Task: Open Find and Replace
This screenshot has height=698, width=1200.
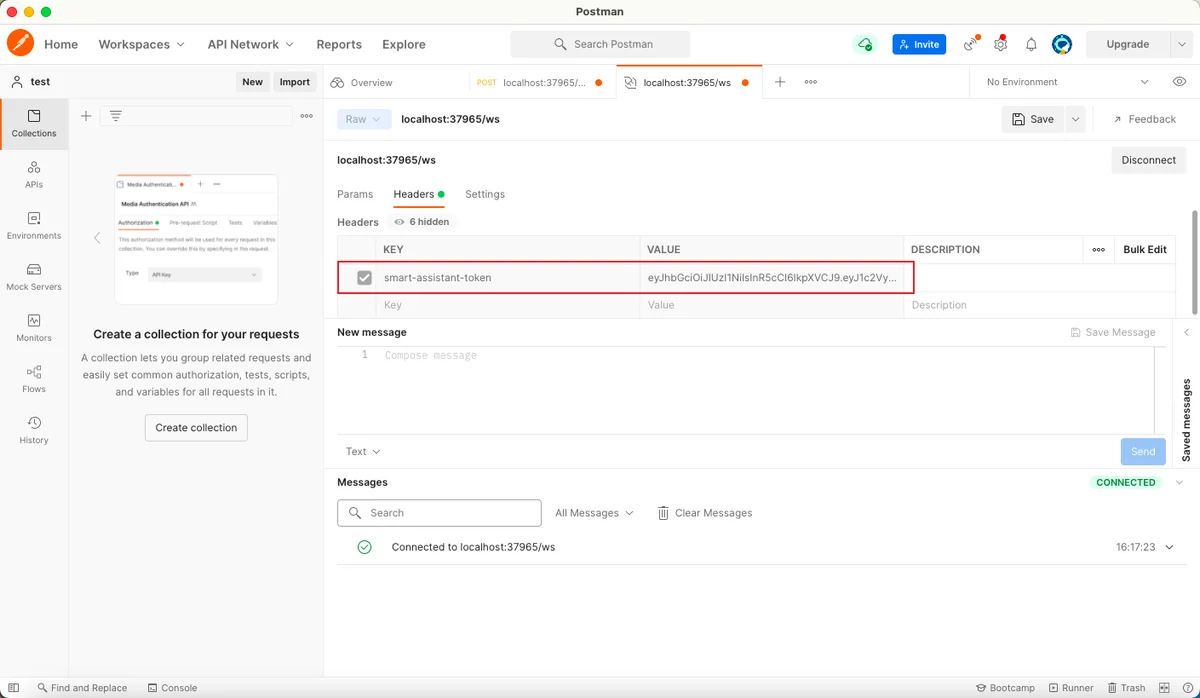Action: pyautogui.click(x=82, y=688)
